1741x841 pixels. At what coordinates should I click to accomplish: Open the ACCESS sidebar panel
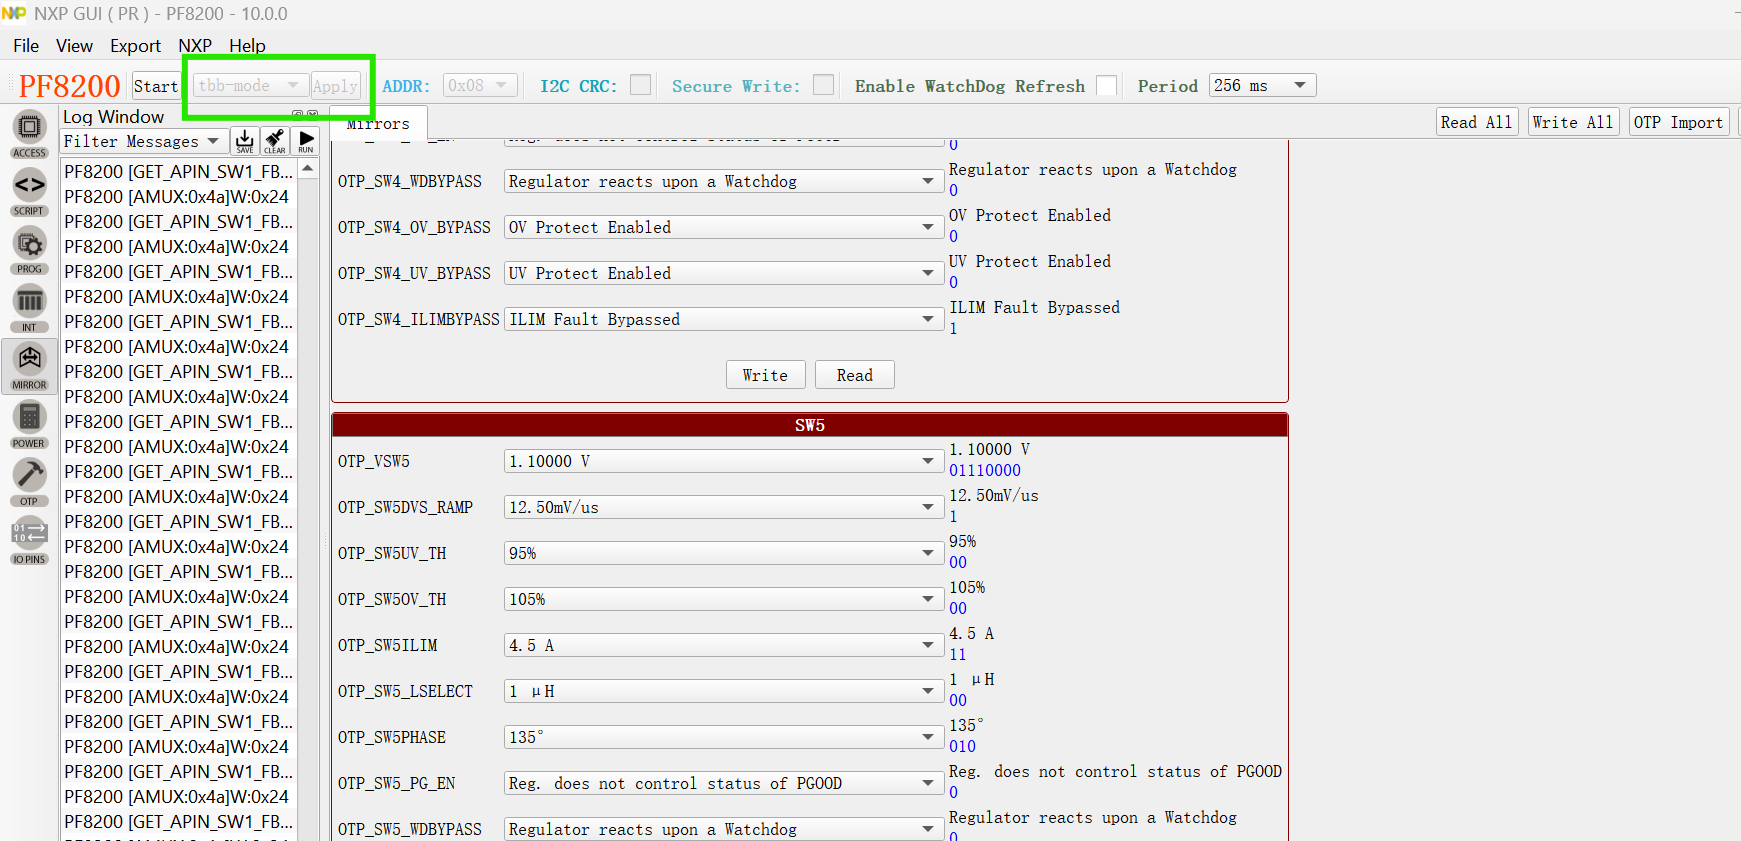29,133
